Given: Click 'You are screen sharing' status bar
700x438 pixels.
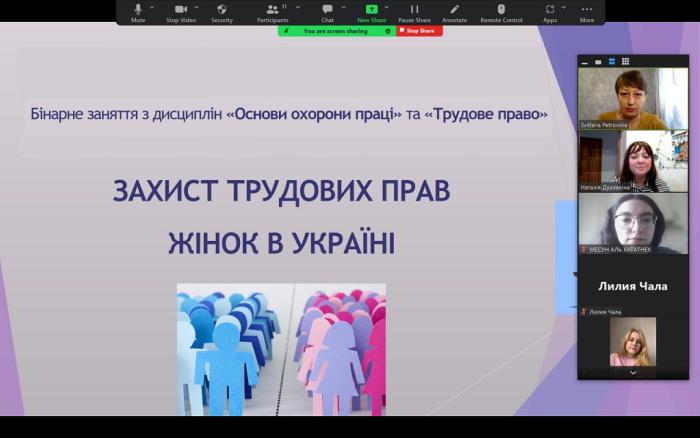Looking at the screenshot, I should pos(336,31).
